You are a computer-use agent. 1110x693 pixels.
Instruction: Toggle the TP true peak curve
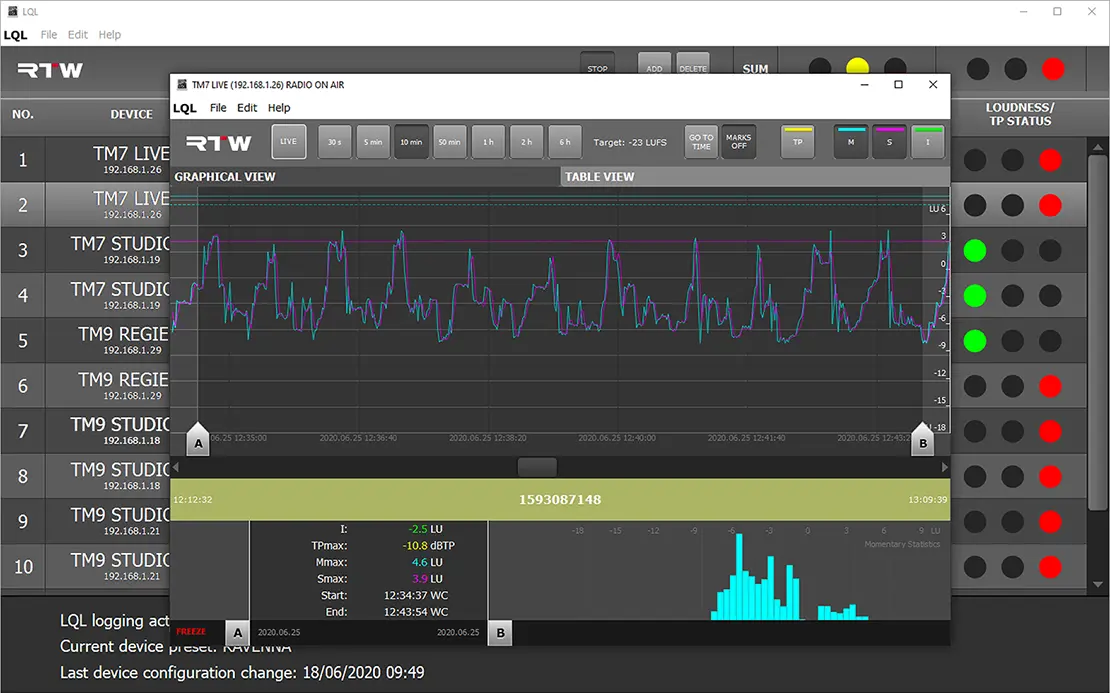coord(797,142)
